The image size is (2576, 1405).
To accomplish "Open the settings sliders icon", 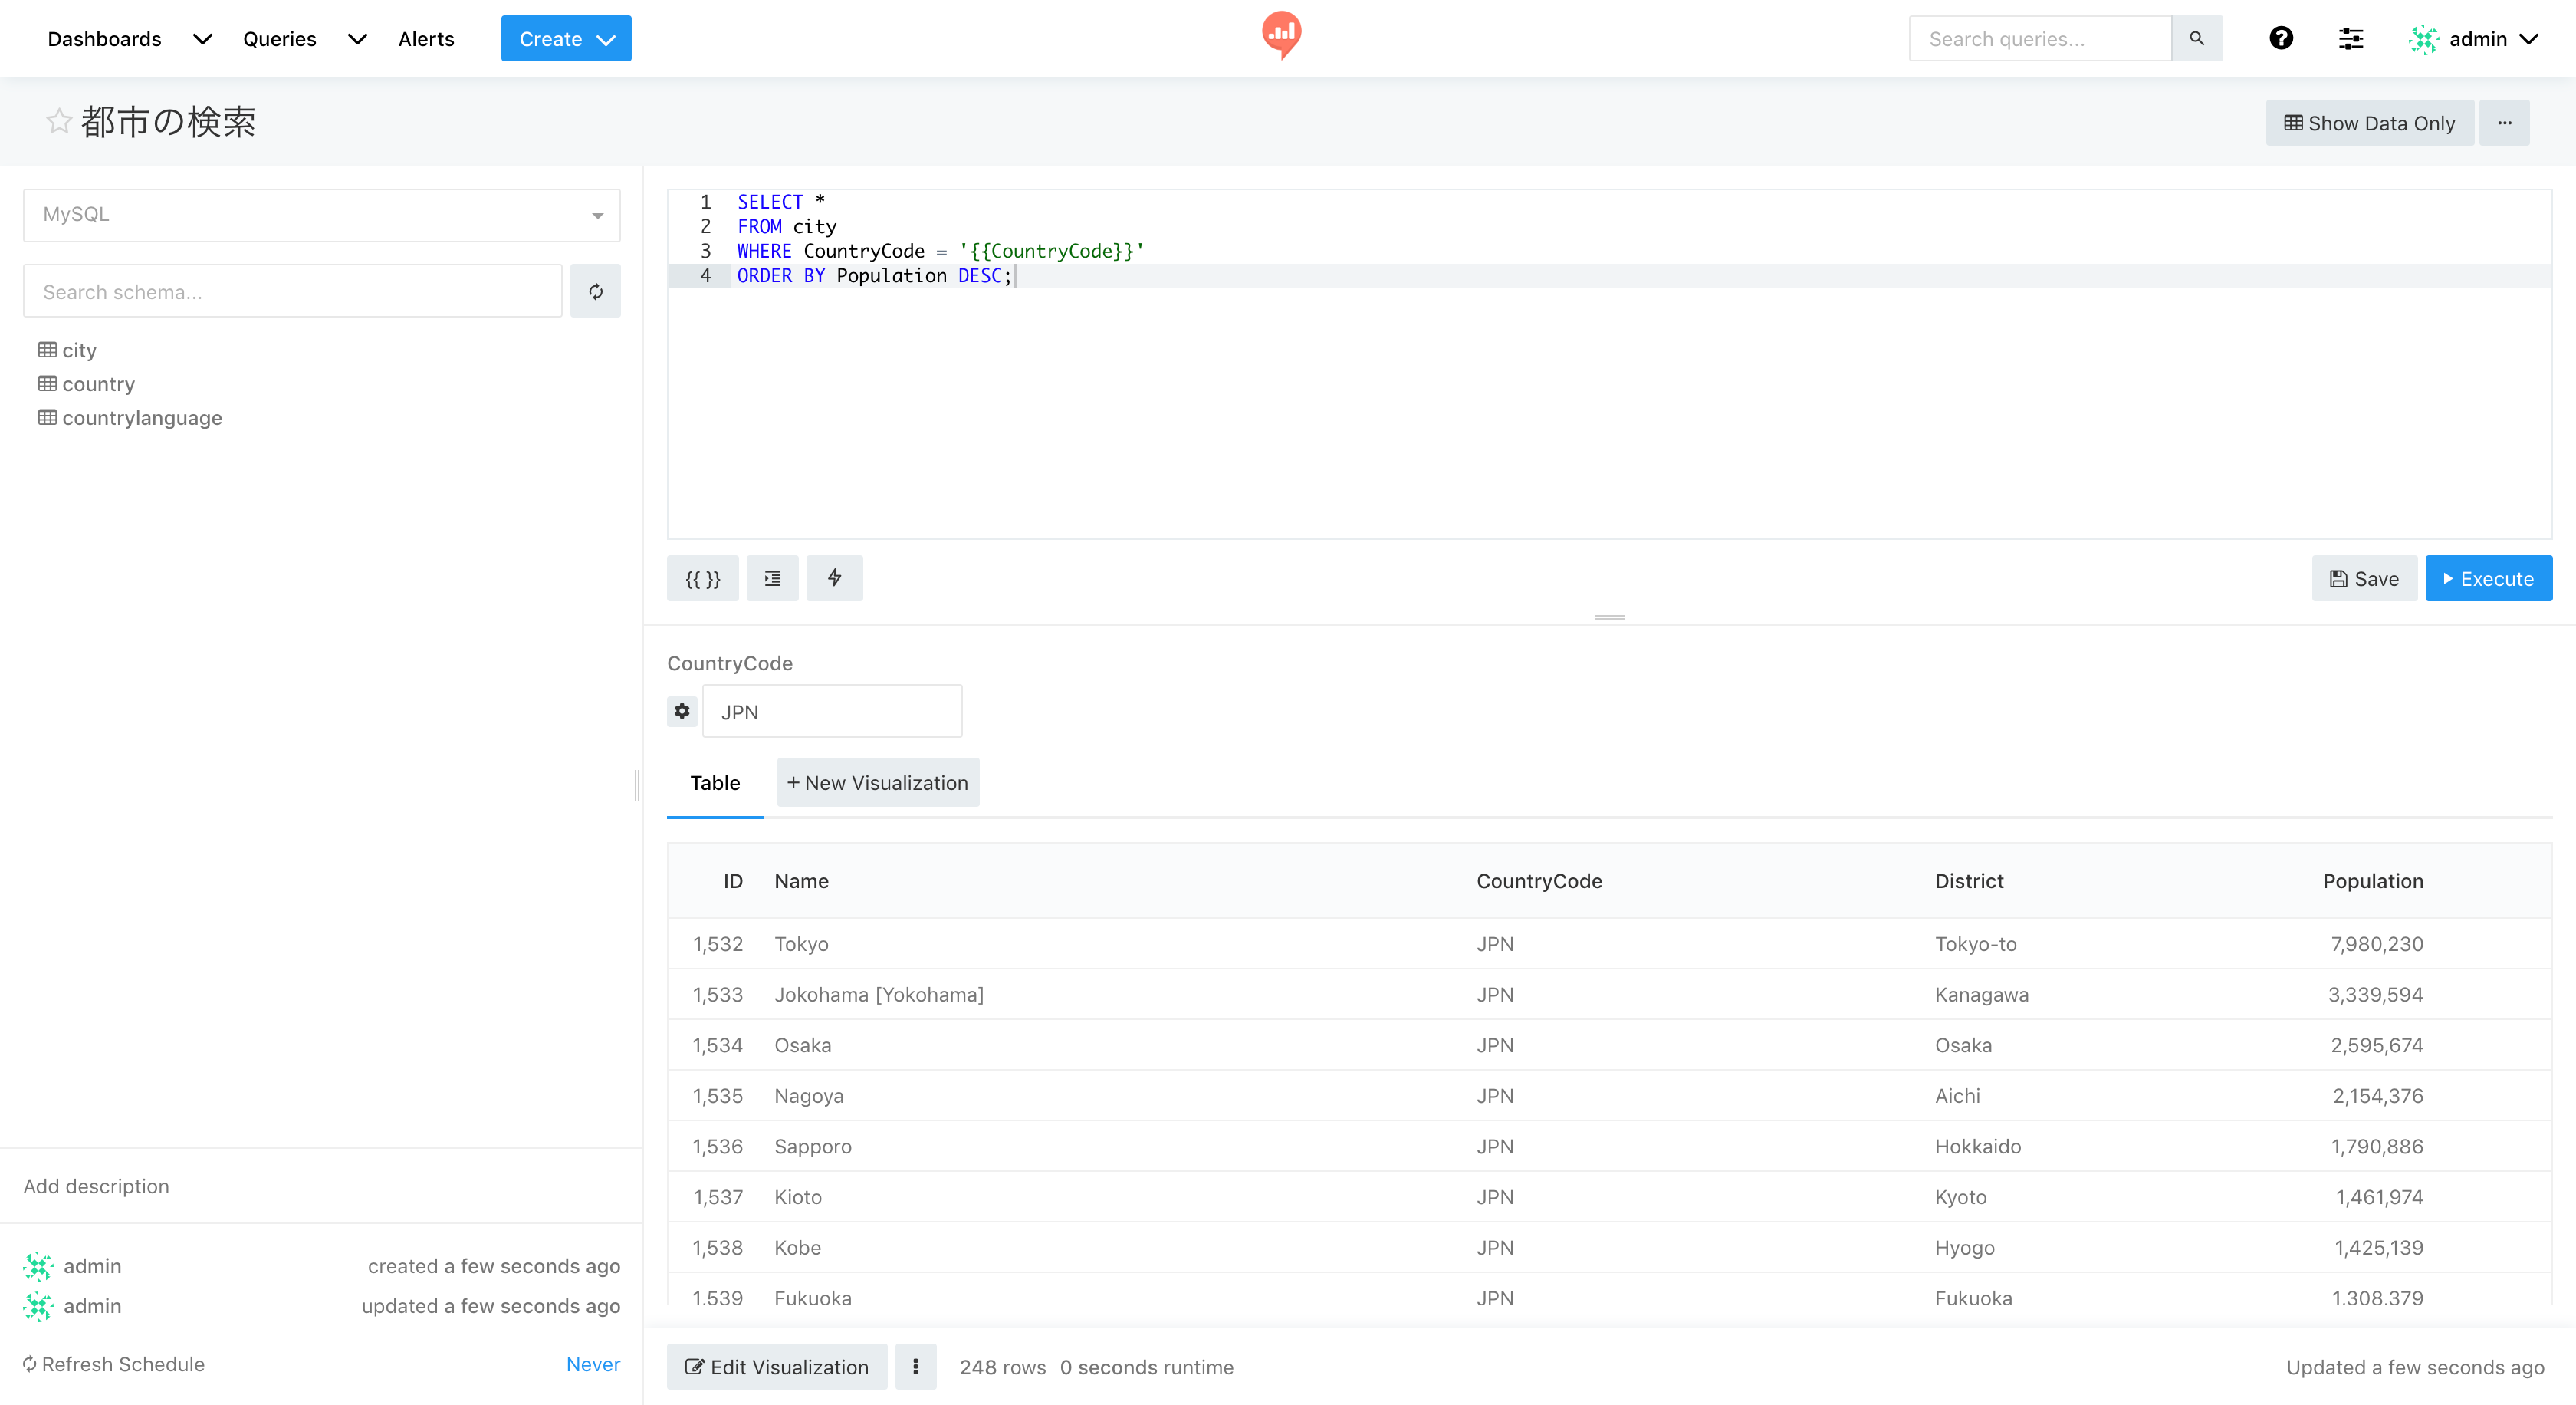I will (2350, 39).
